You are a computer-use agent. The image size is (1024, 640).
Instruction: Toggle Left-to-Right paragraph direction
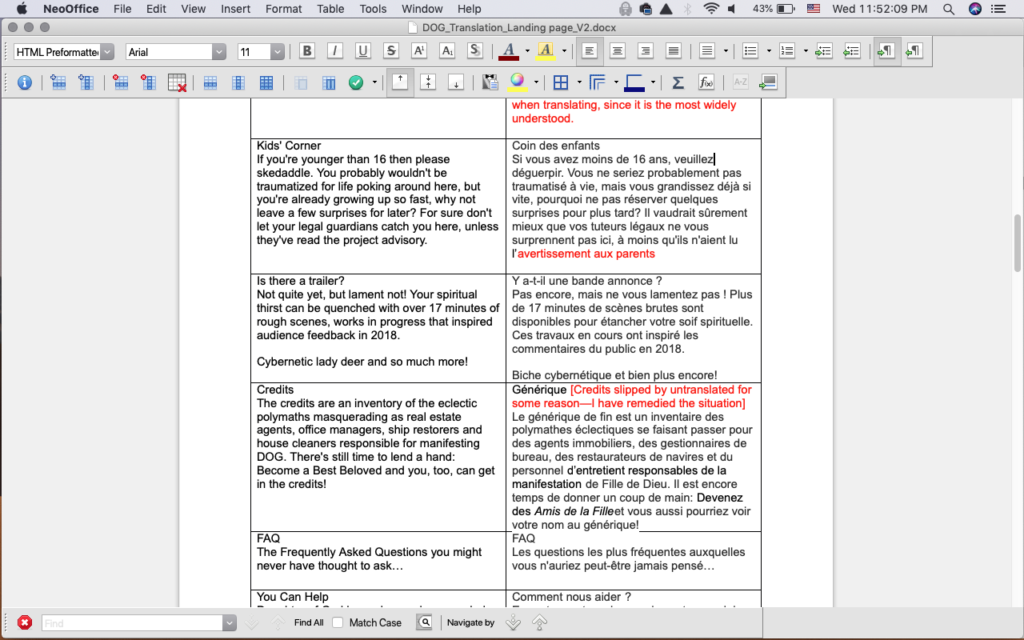click(886, 51)
